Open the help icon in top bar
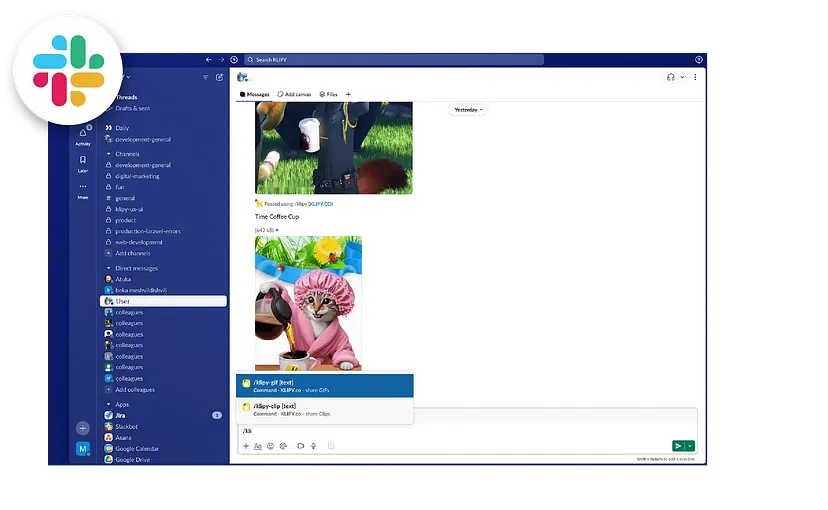 coord(699,60)
